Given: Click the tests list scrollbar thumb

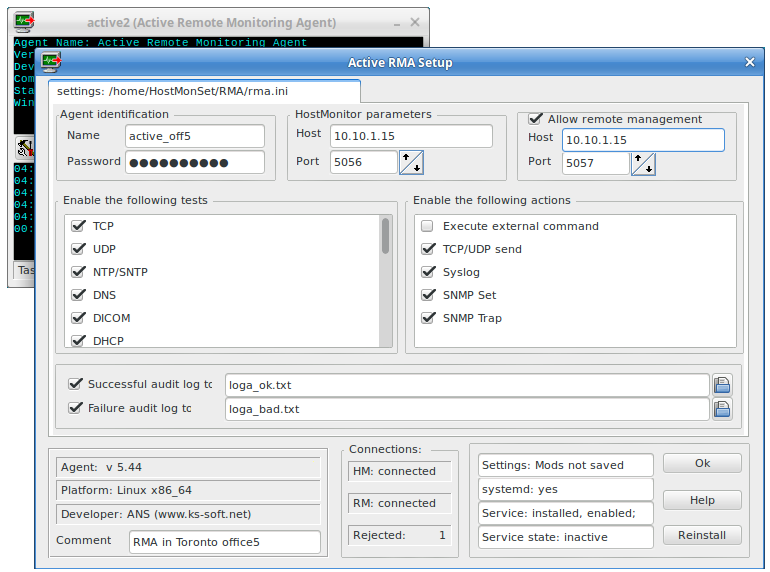Looking at the screenshot, I should (385, 236).
